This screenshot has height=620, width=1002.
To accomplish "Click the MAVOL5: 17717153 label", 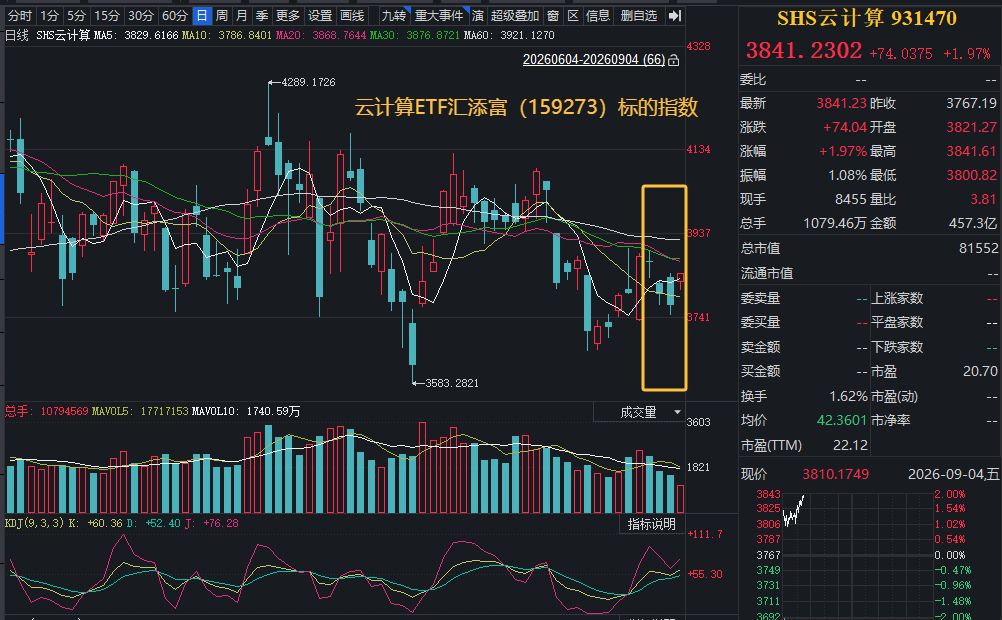I will [x=140, y=411].
